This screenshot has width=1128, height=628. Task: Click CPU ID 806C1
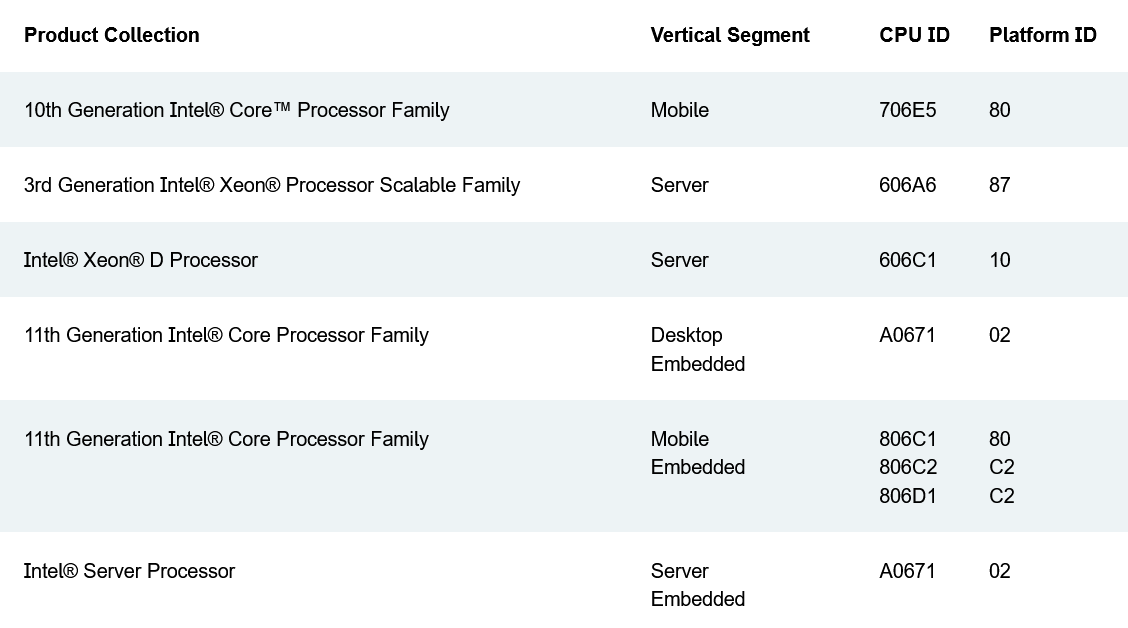point(907,439)
